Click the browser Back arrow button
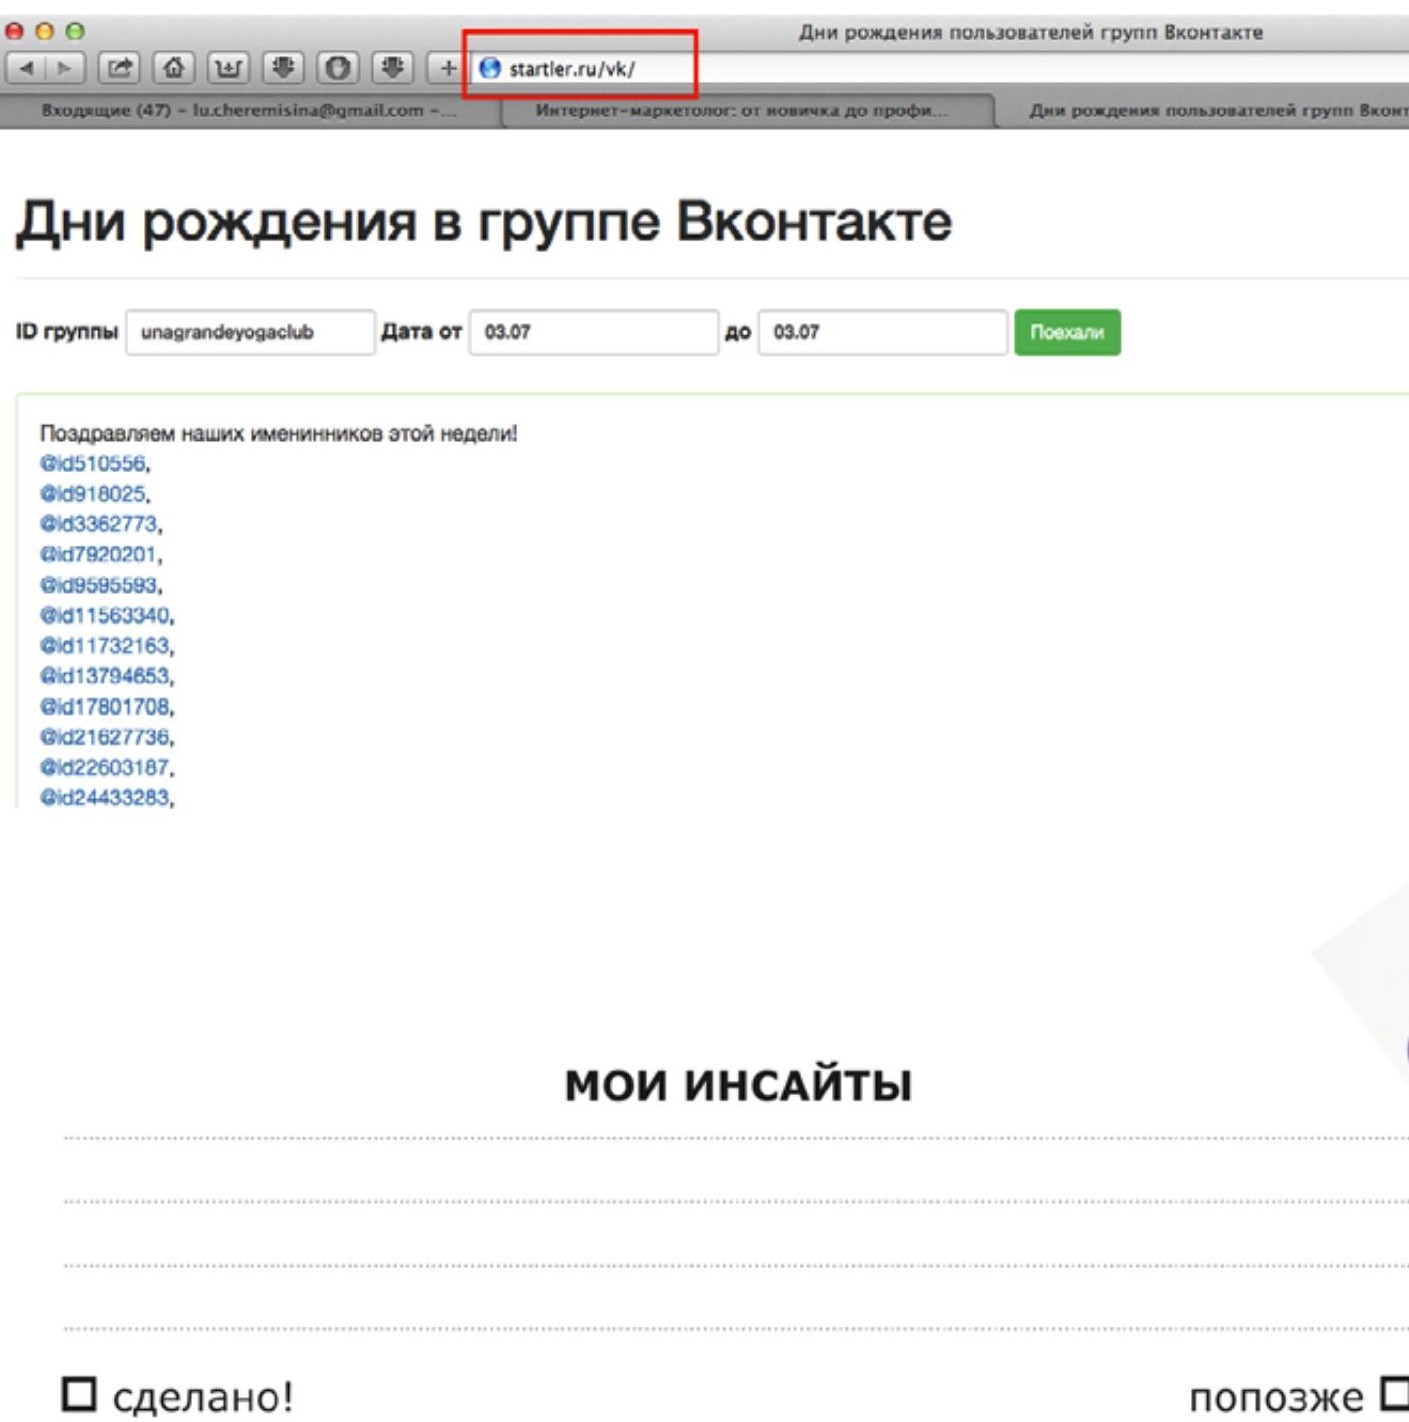The image size is (1409, 1422). click(27, 68)
